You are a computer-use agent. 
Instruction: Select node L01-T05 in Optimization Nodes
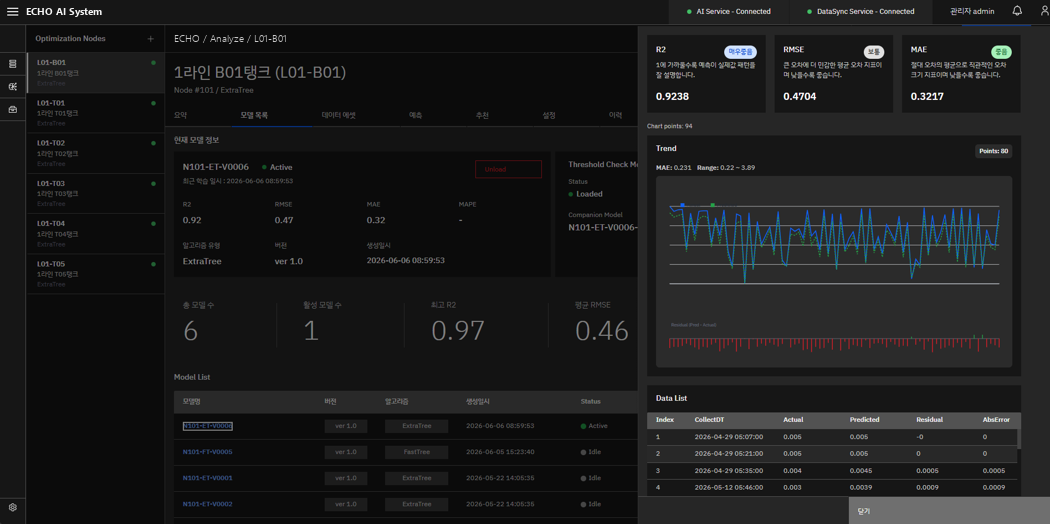point(96,273)
